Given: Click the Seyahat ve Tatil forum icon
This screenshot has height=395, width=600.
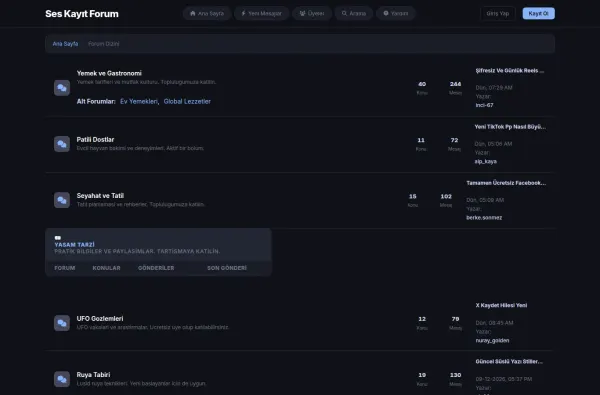Looking at the screenshot, I should pos(62,200).
